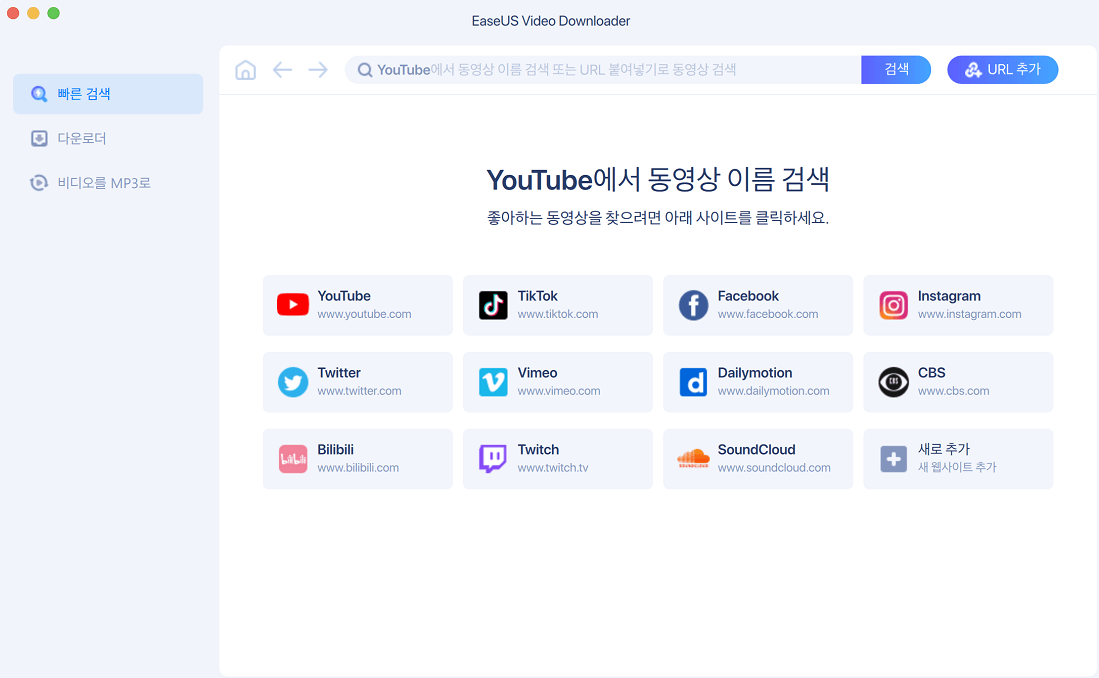Click the 다운로더 sidebar download icon

coord(39,138)
